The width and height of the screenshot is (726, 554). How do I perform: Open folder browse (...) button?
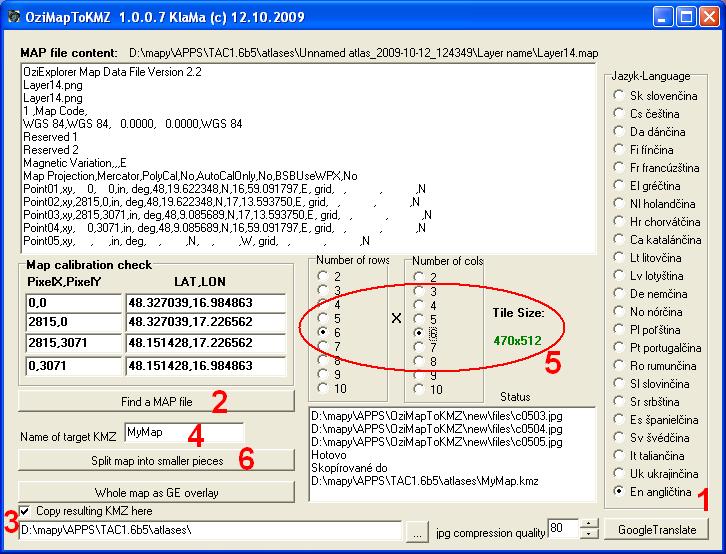click(417, 531)
